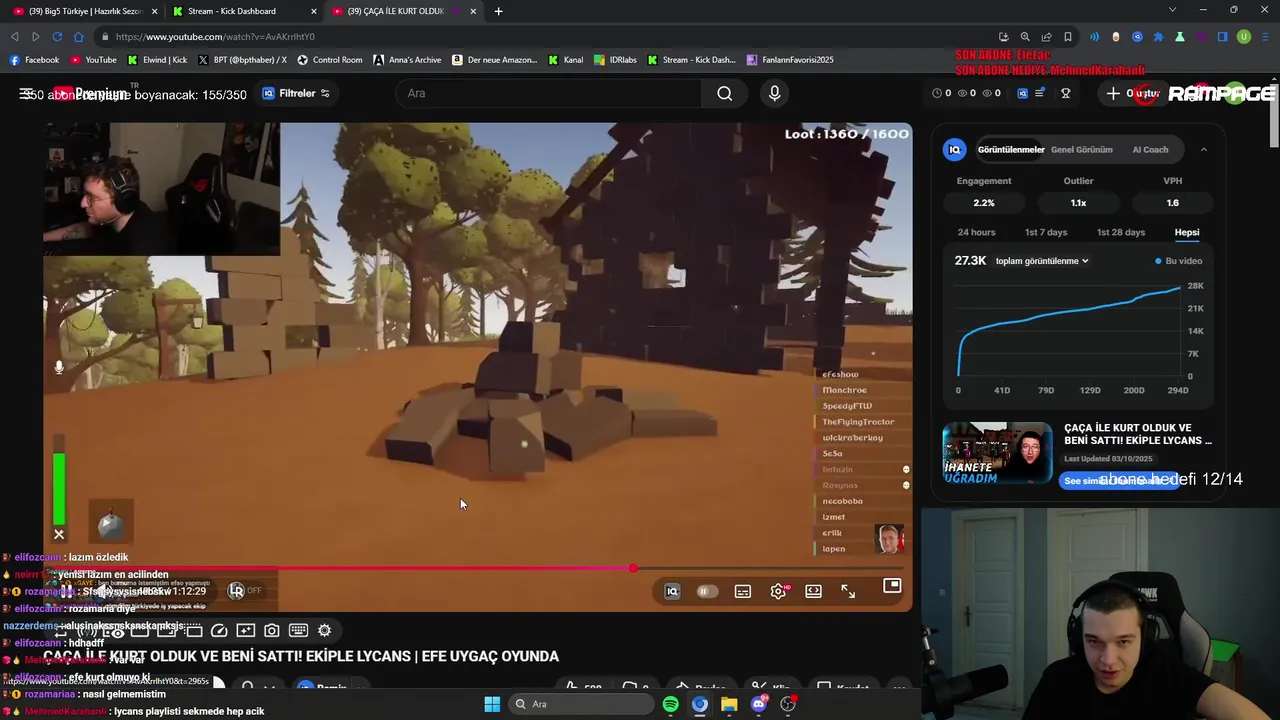Start voice search with the microphone icon
This screenshot has height=720, width=1280.
[774, 93]
